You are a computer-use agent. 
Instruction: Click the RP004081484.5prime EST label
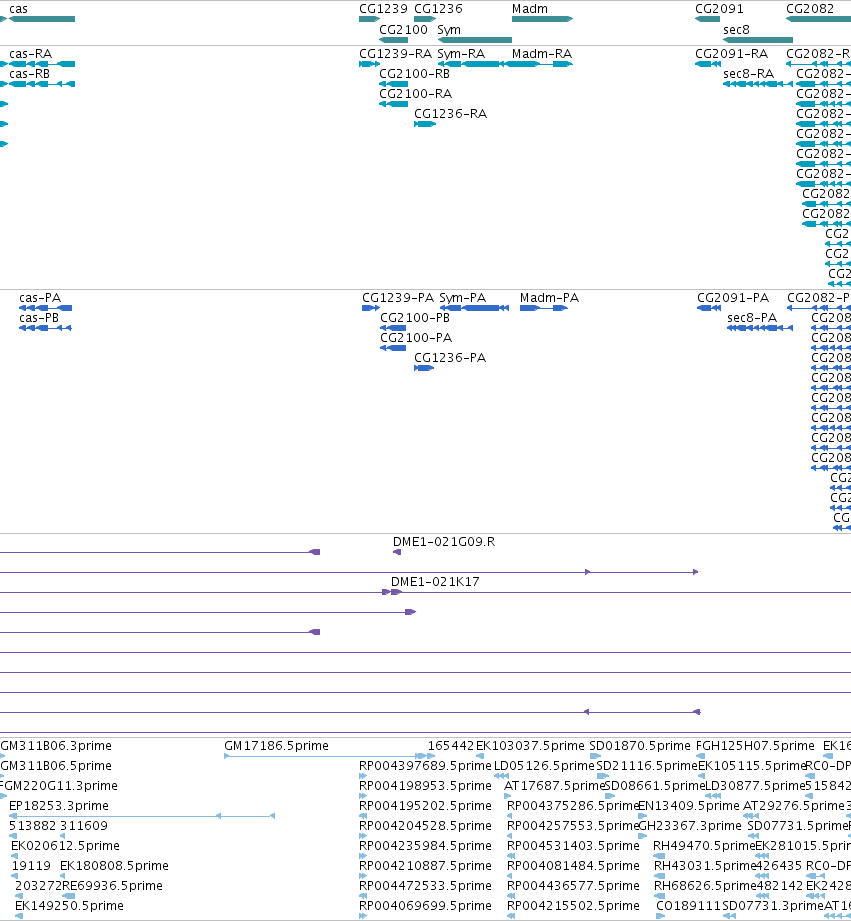(x=573, y=866)
